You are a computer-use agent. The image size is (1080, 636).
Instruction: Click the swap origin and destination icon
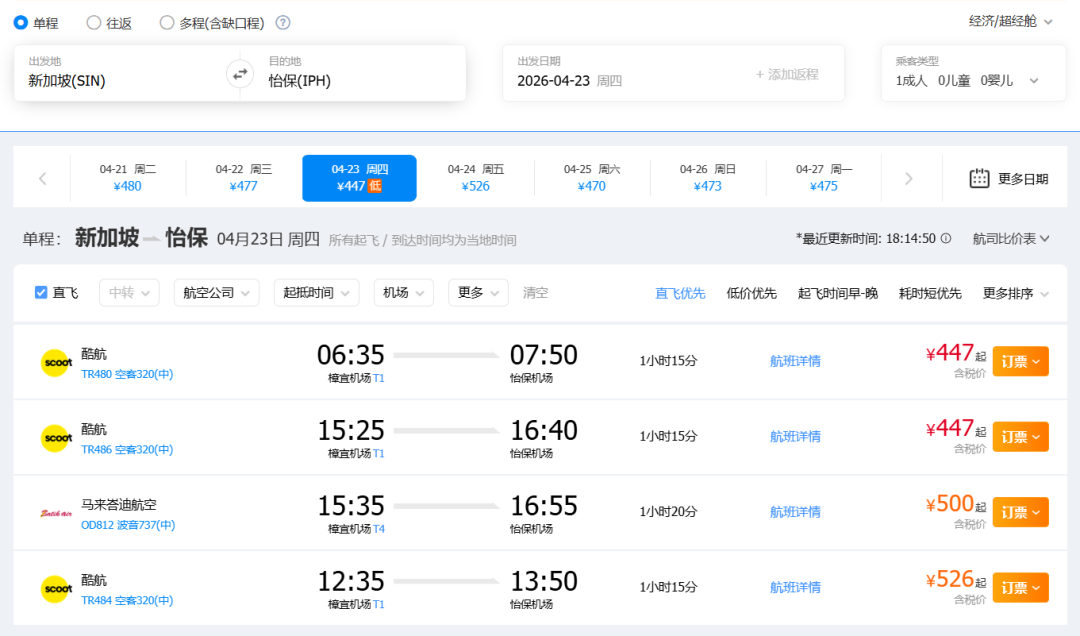click(240, 73)
